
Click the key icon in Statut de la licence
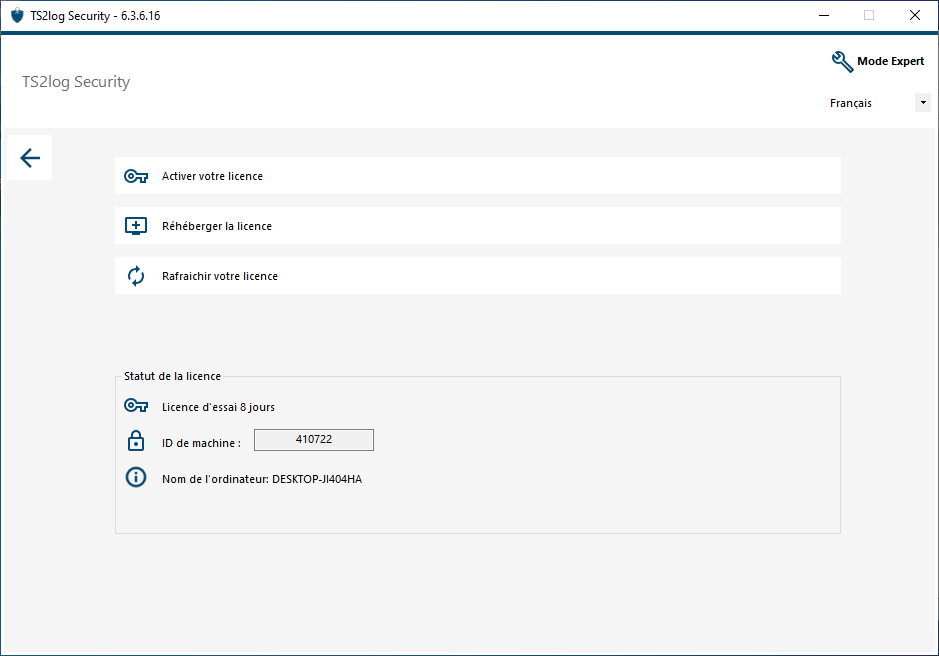tap(136, 406)
